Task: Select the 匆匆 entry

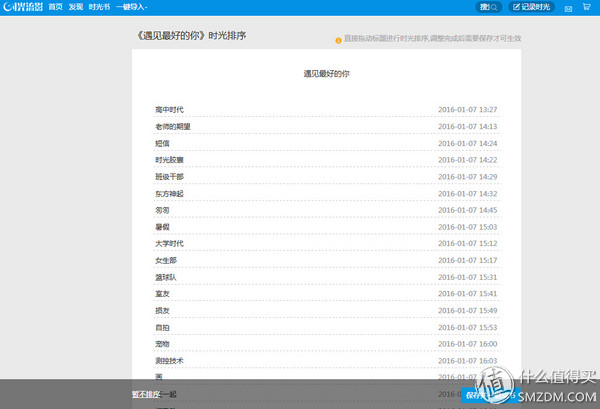Action: 162,210
